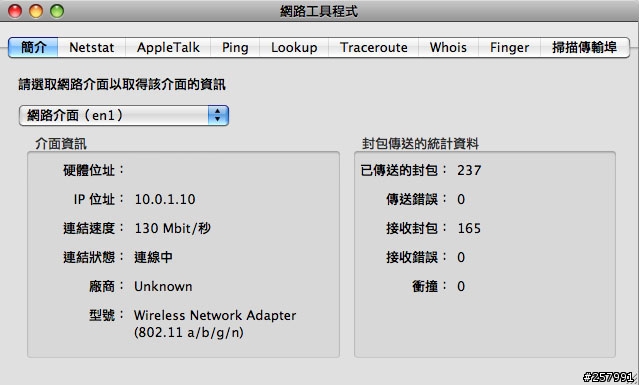
Task: Click the model text Wireless Network Adapter
Action: (x=215, y=315)
